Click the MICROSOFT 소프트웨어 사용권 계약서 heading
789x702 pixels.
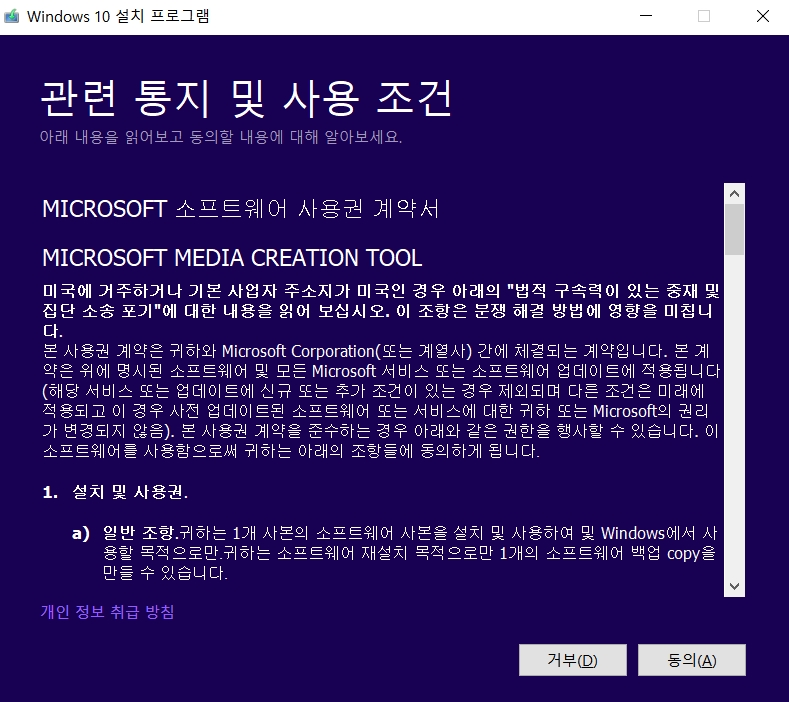tap(241, 209)
